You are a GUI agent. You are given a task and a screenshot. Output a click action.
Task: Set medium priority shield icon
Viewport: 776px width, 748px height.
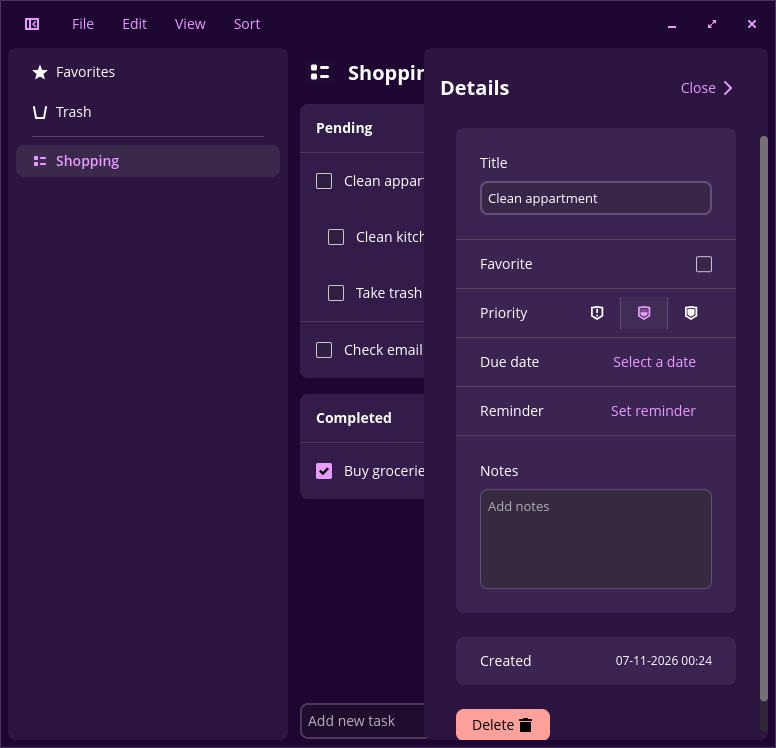644,313
